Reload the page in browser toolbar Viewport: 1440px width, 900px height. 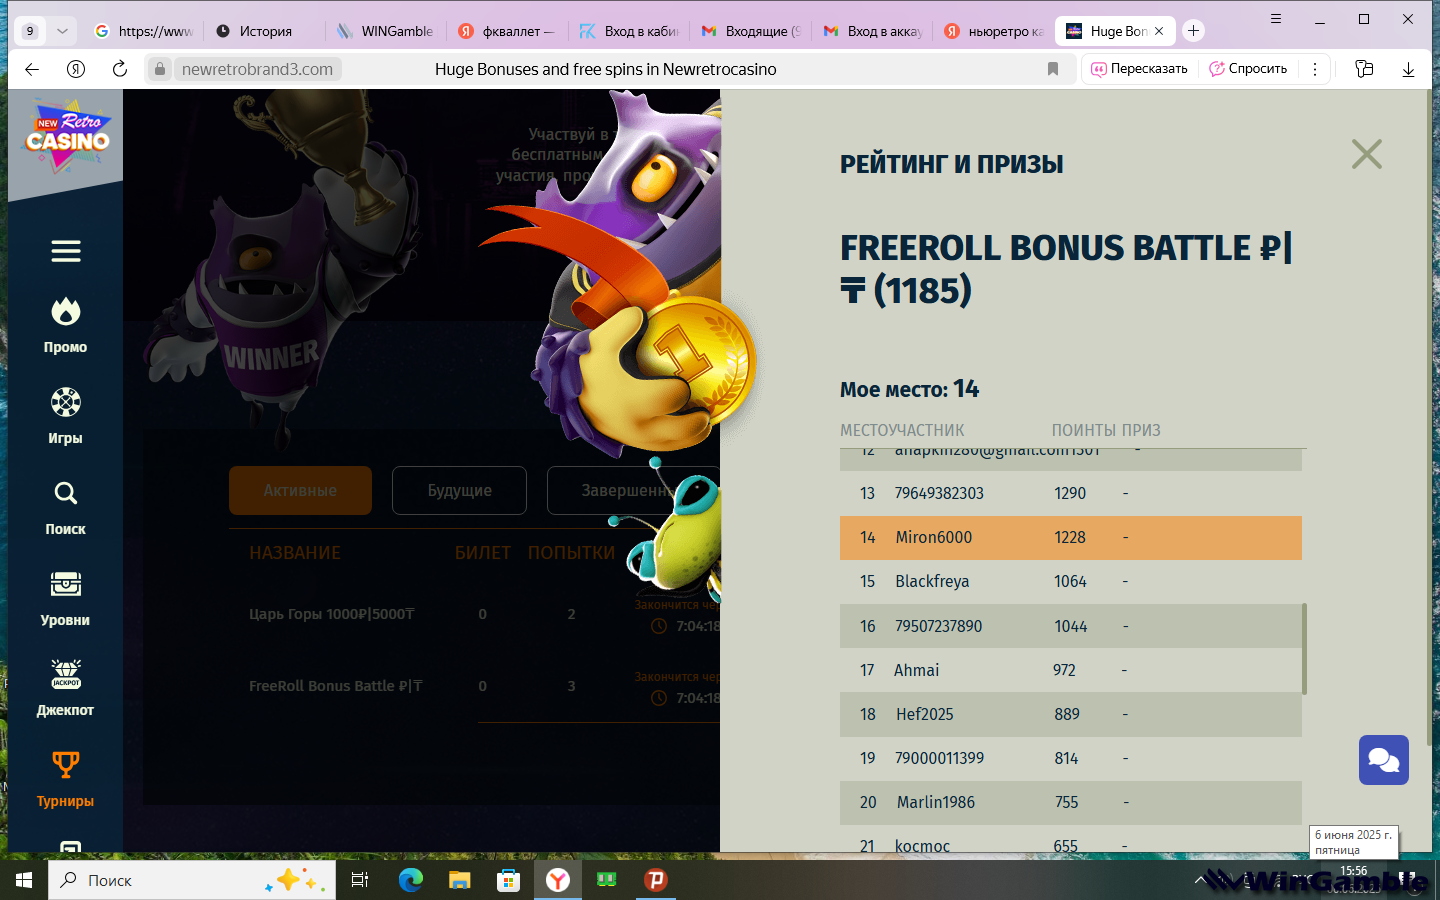120,69
